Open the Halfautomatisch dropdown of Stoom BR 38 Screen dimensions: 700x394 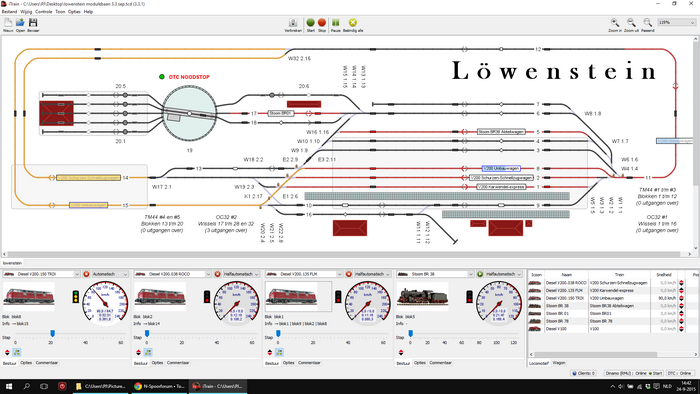(x=504, y=274)
